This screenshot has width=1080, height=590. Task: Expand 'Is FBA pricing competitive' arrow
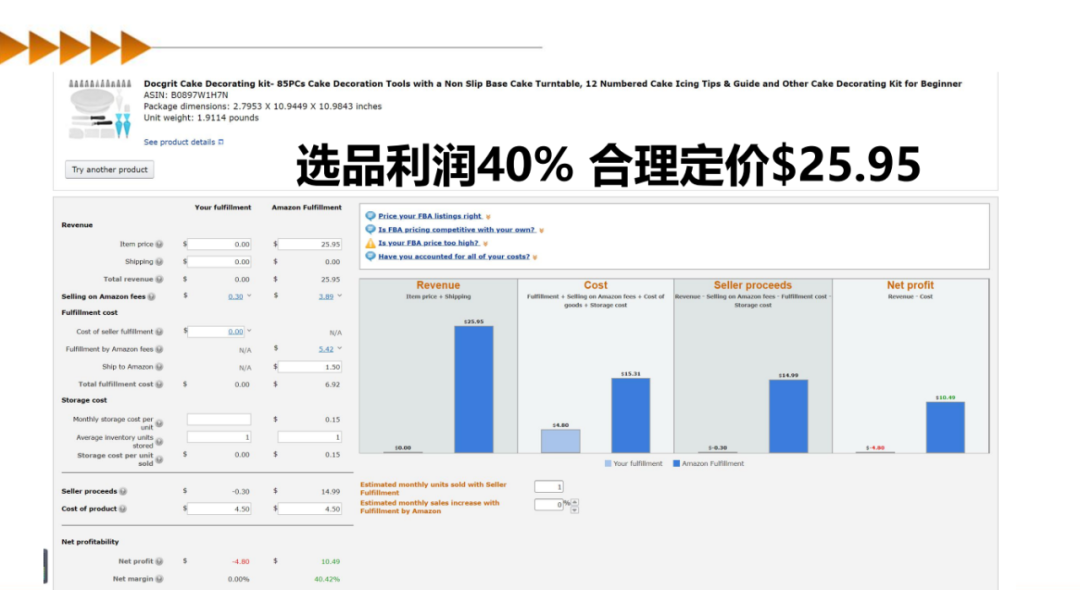[x=541, y=231]
